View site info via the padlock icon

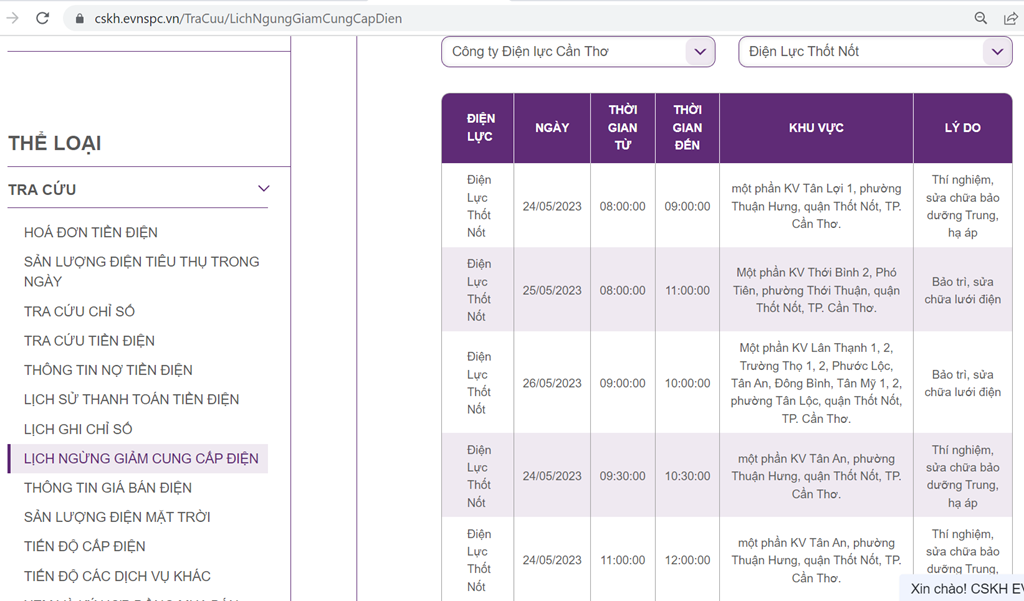pyautogui.click(x=80, y=18)
